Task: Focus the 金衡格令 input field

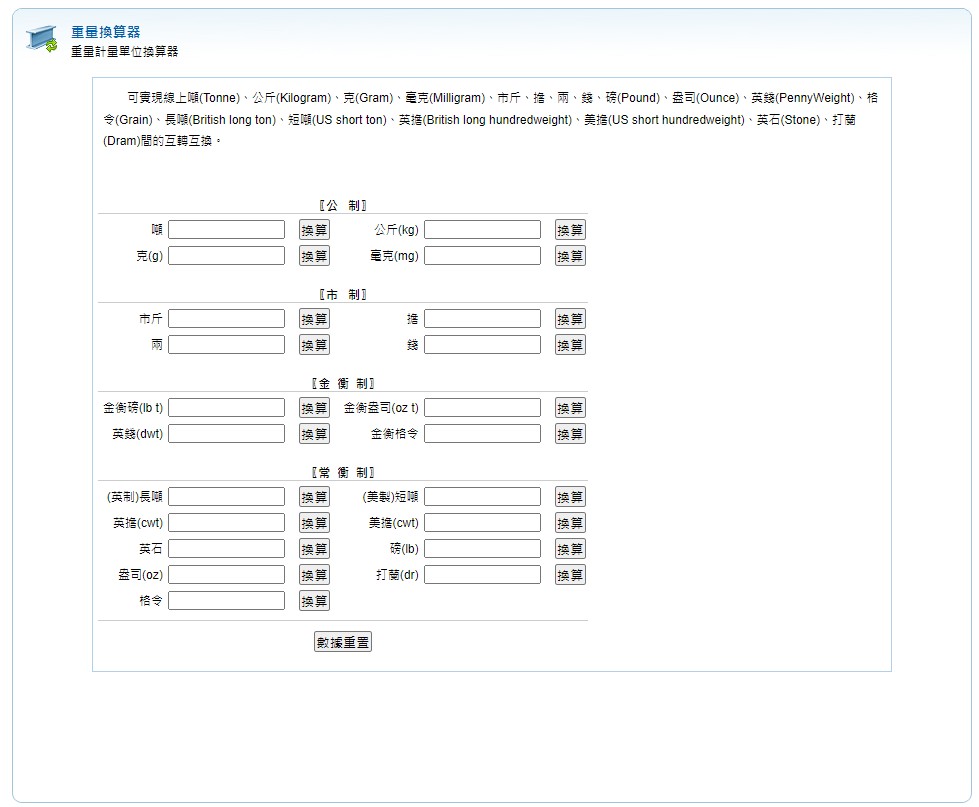Action: (x=483, y=434)
